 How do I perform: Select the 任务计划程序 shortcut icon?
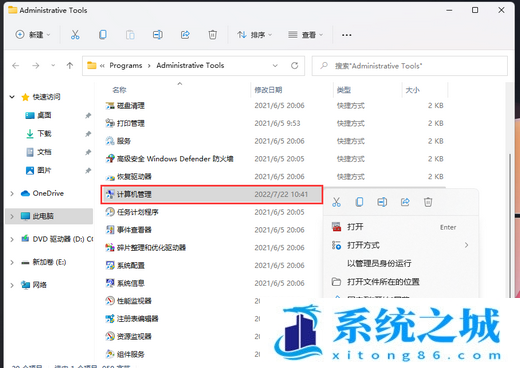click(110, 212)
